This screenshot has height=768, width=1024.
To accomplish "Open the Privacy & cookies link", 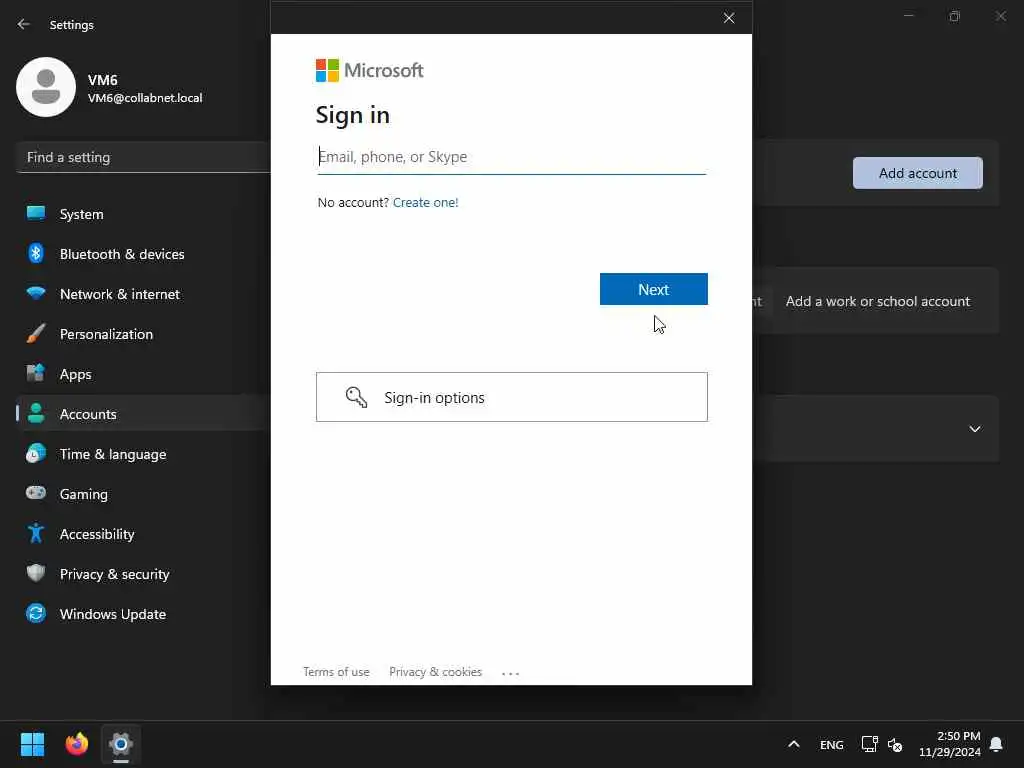I will [436, 671].
